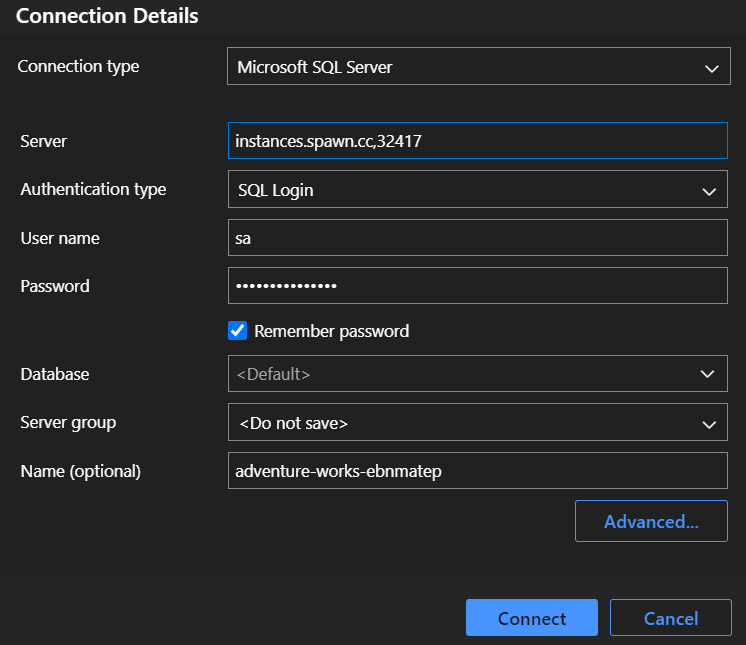This screenshot has height=645, width=746.
Task: Open the Server group dropdown
Action: pos(478,422)
